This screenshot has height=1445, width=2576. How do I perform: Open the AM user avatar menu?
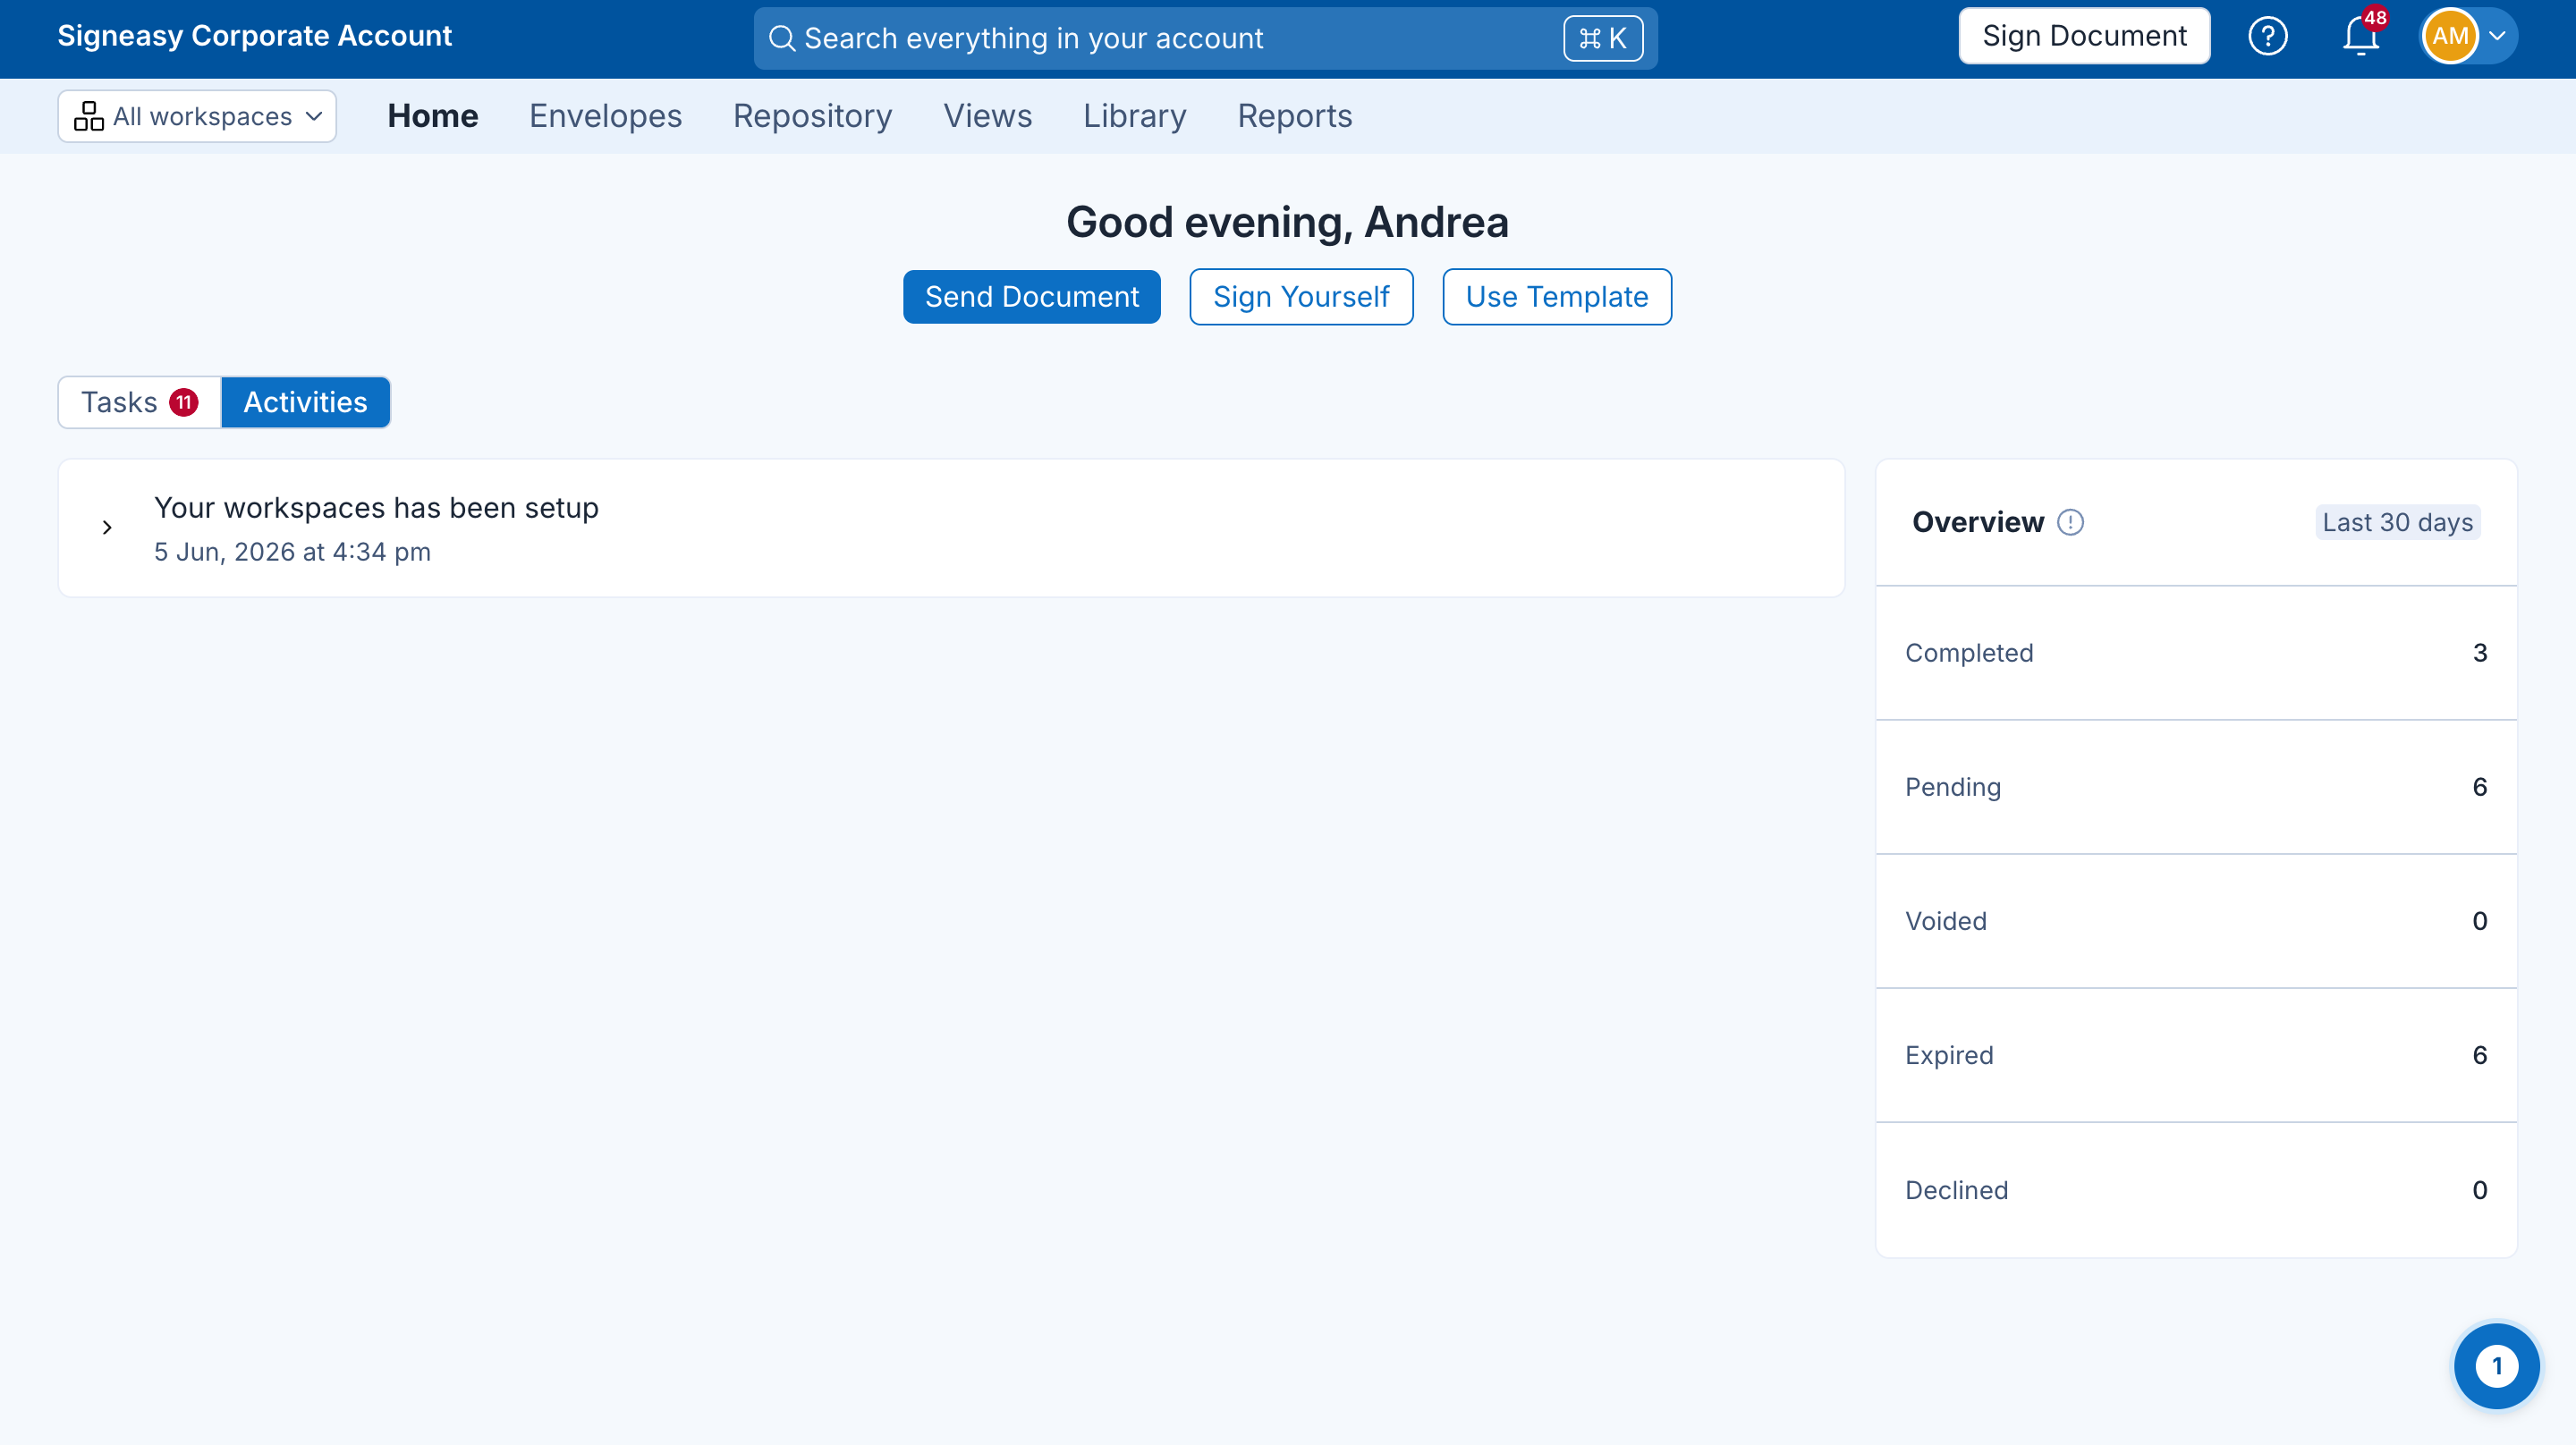[x=2449, y=37]
